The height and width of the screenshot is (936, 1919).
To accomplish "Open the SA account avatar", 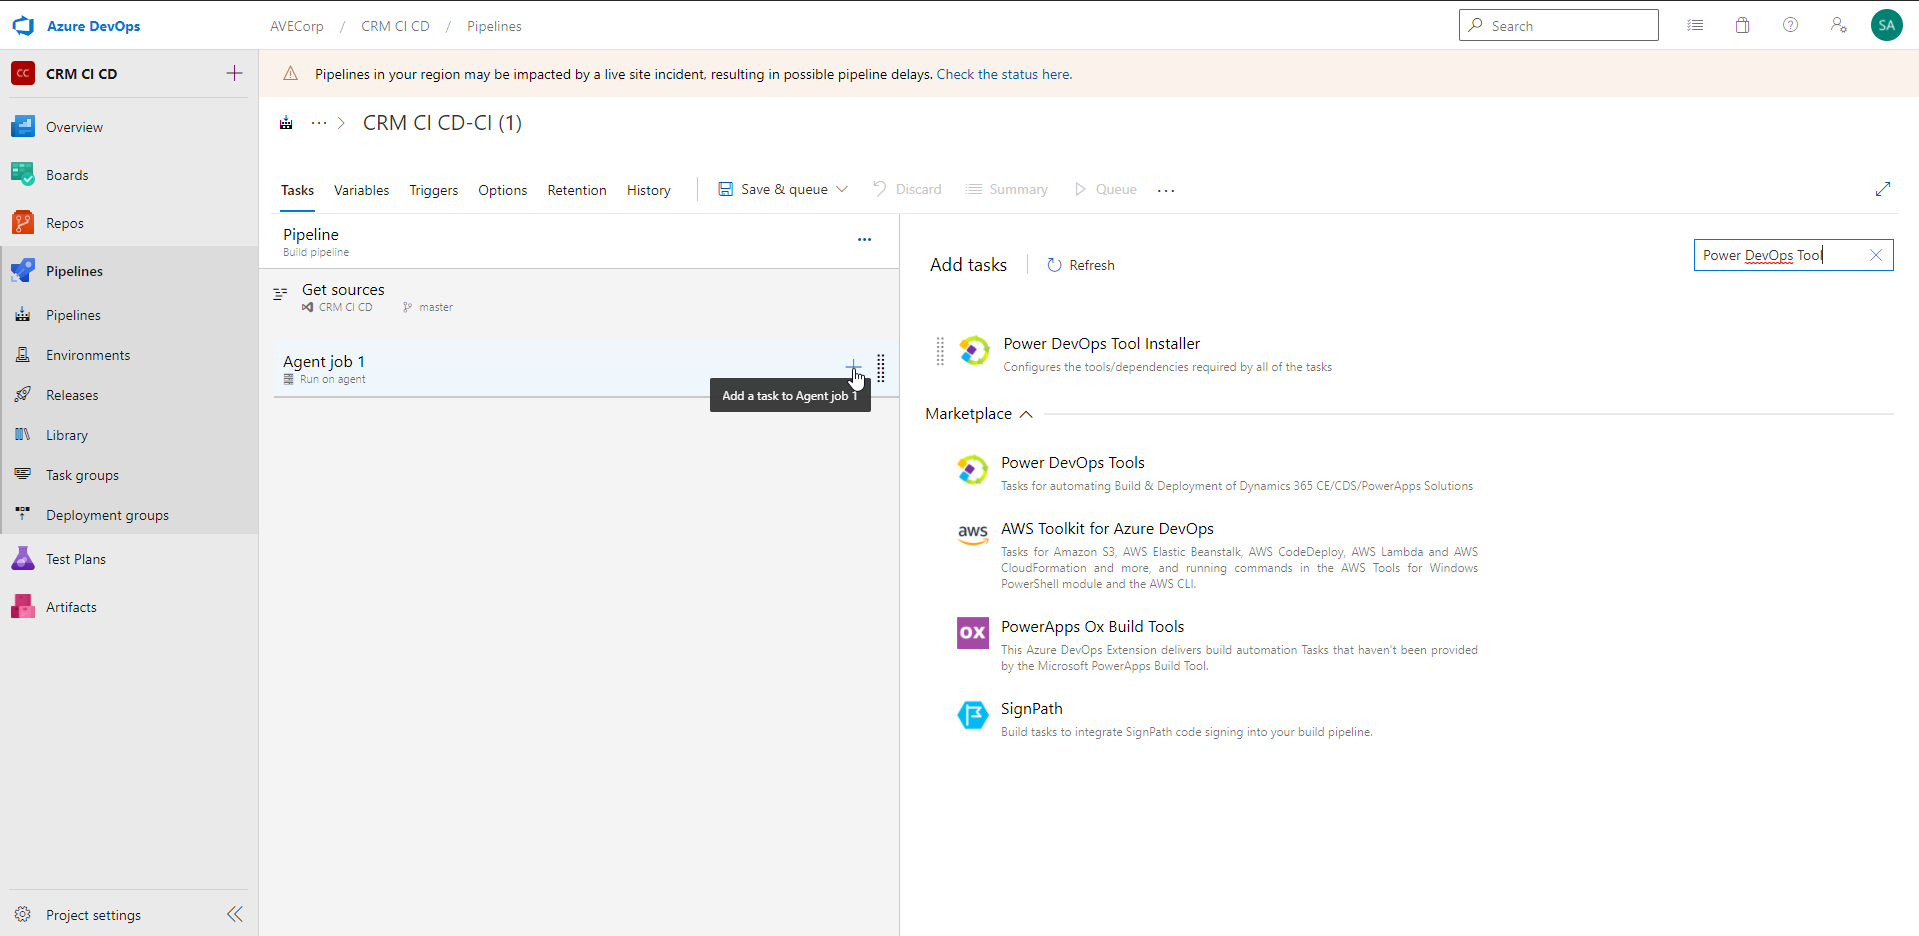I will [x=1887, y=26].
